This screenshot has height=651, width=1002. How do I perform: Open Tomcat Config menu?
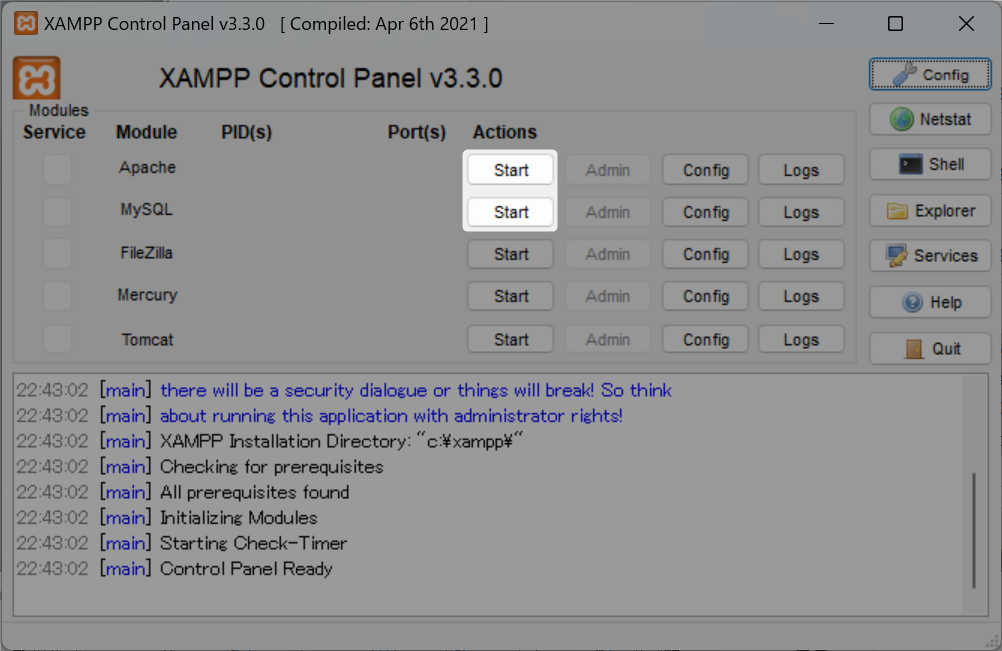click(705, 339)
